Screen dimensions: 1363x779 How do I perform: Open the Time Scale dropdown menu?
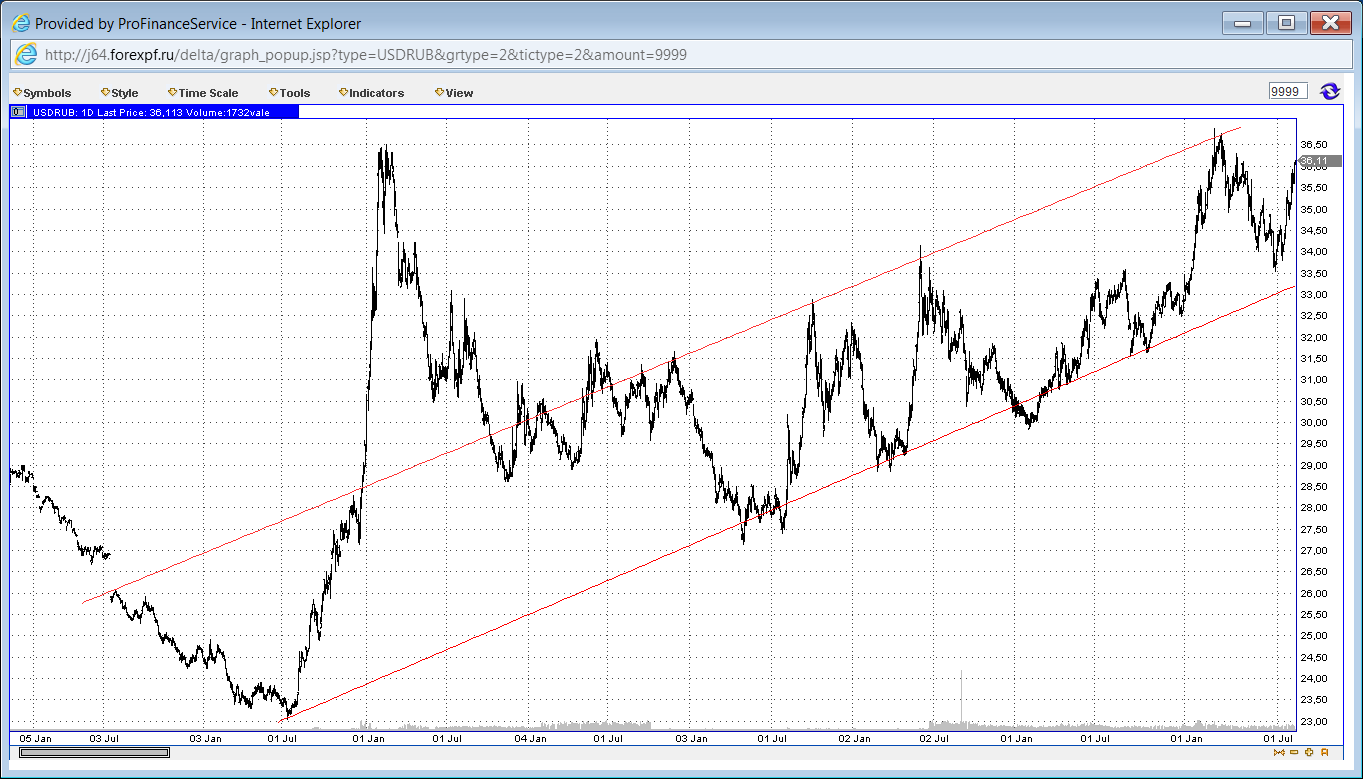[x=203, y=93]
